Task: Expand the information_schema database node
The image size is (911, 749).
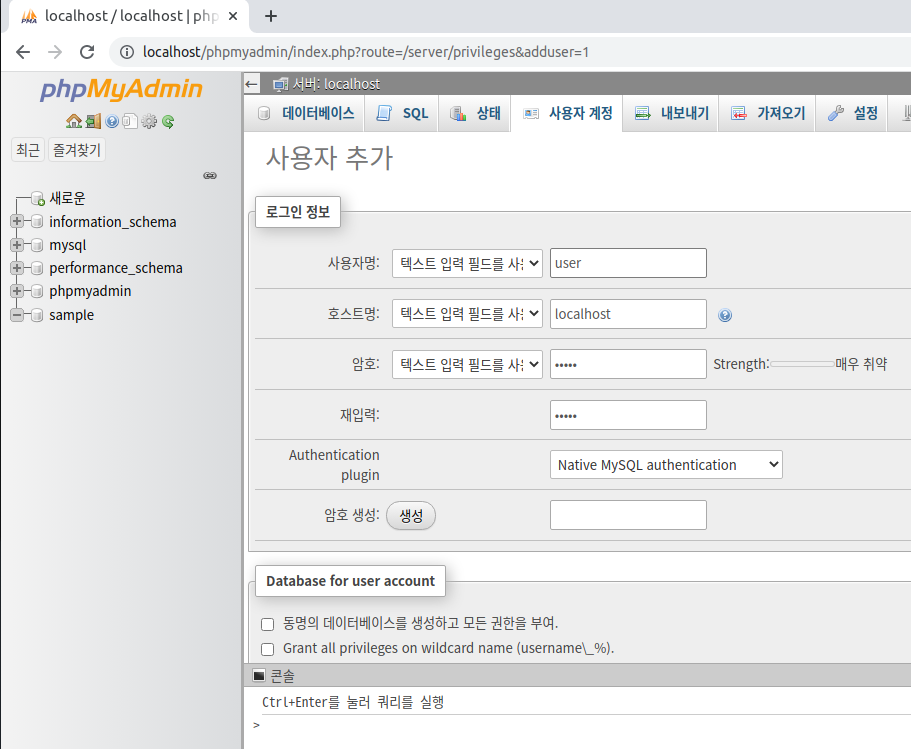Action: point(17,221)
